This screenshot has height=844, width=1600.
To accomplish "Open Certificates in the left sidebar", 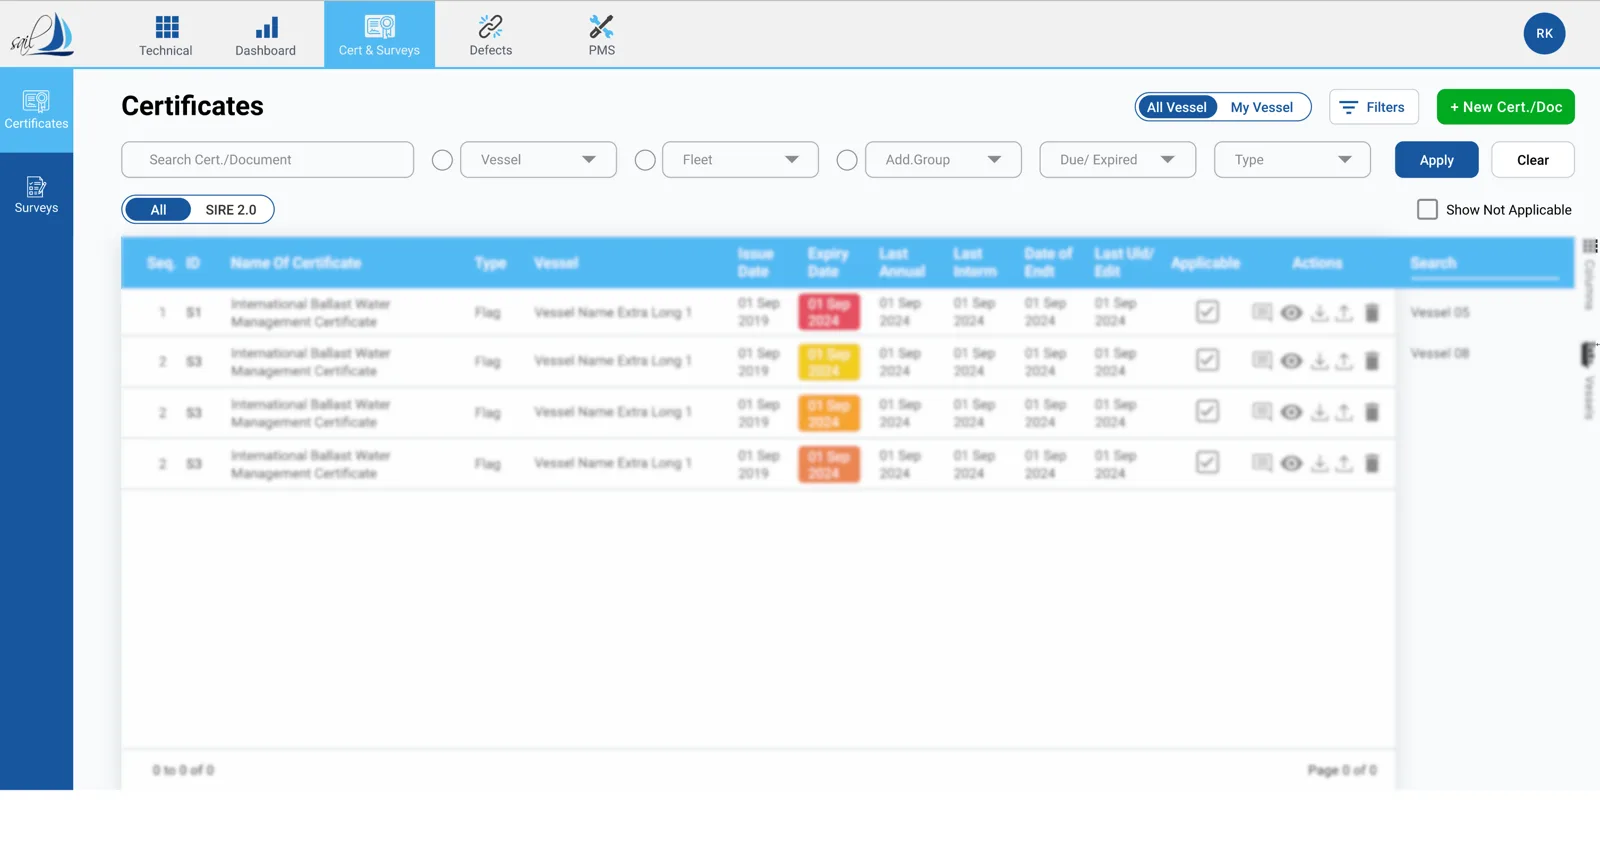I will [x=36, y=110].
